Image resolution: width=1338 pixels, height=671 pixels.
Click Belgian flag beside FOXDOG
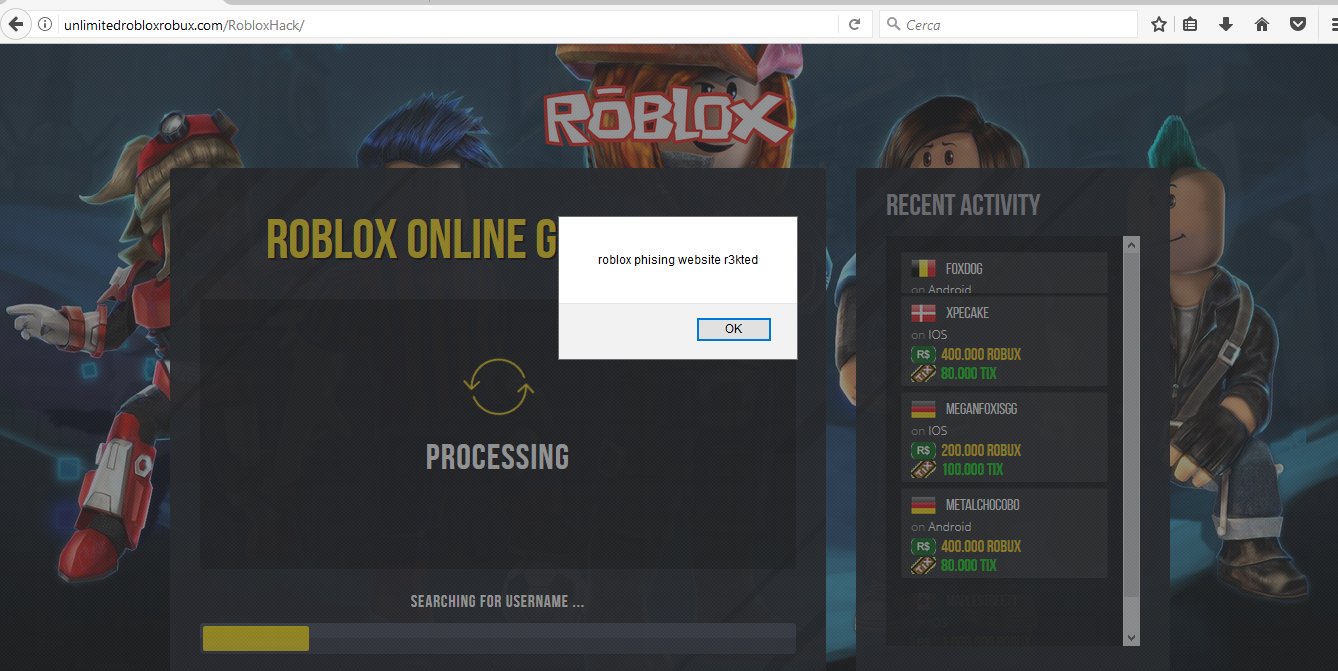(923, 268)
